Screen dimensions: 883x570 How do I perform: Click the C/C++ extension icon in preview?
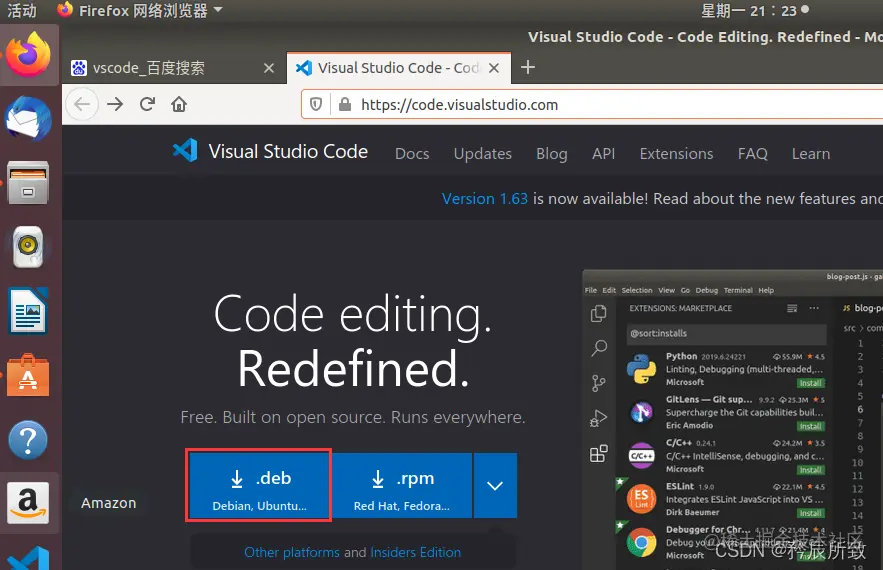(x=641, y=456)
